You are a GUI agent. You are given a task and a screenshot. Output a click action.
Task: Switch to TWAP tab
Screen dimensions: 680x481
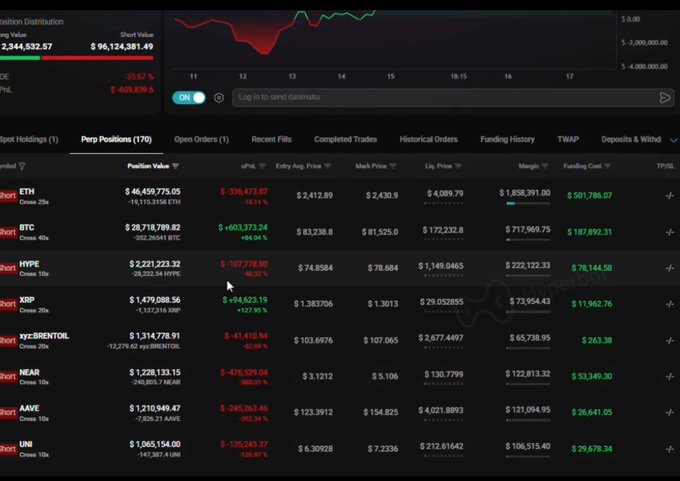(568, 139)
